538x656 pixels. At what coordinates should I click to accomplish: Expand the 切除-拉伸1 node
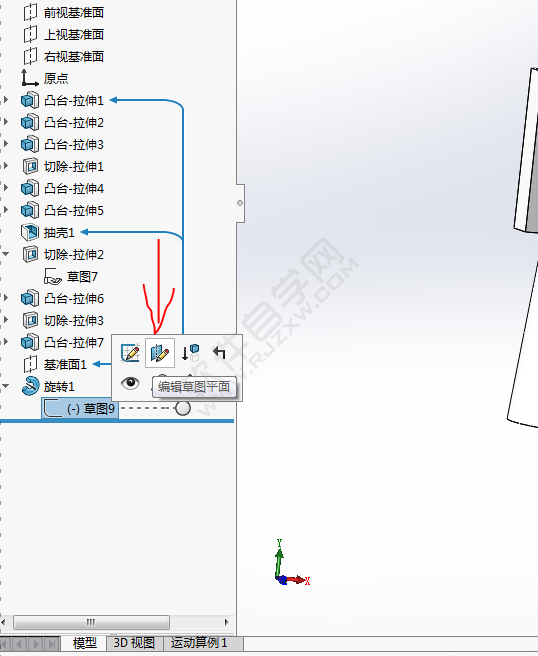(6, 166)
